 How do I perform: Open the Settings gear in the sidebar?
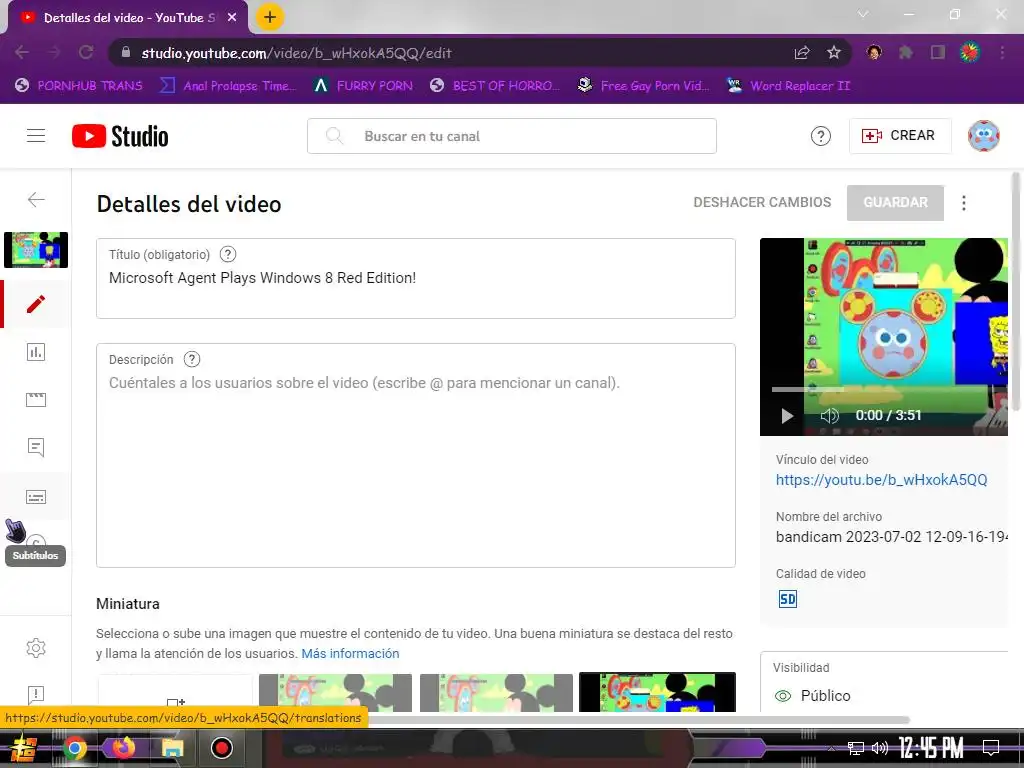coord(36,647)
